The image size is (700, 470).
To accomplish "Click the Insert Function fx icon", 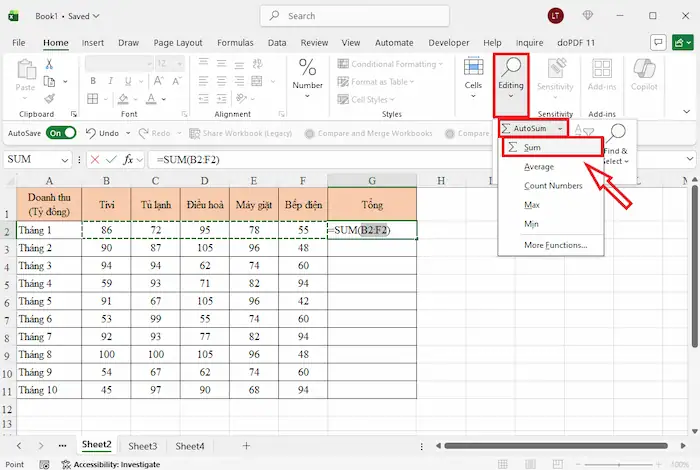I will pos(127,160).
